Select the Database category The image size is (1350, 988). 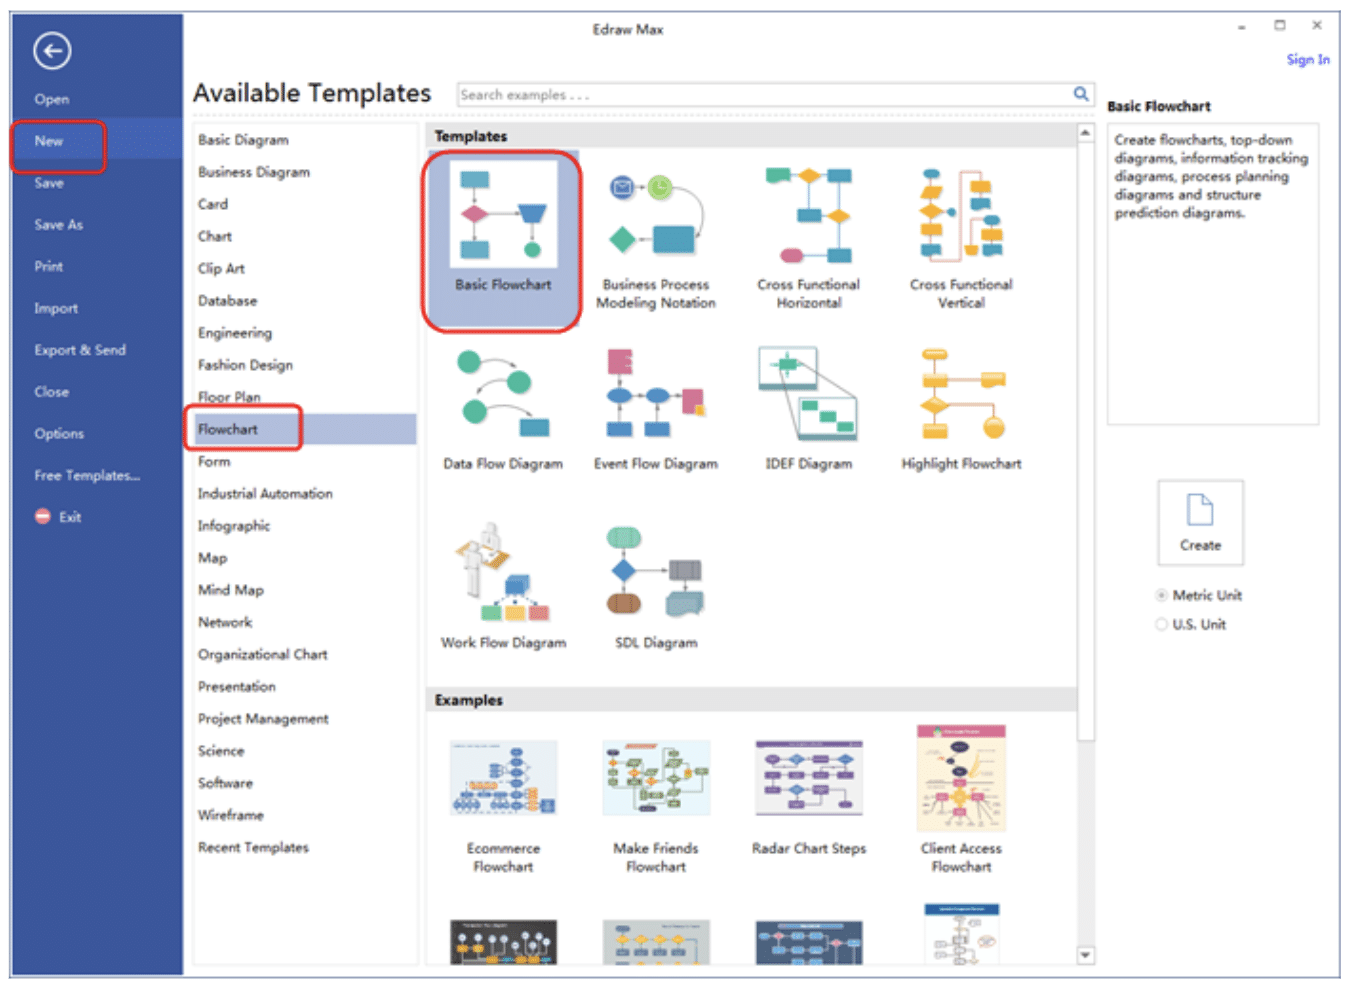[x=227, y=300]
